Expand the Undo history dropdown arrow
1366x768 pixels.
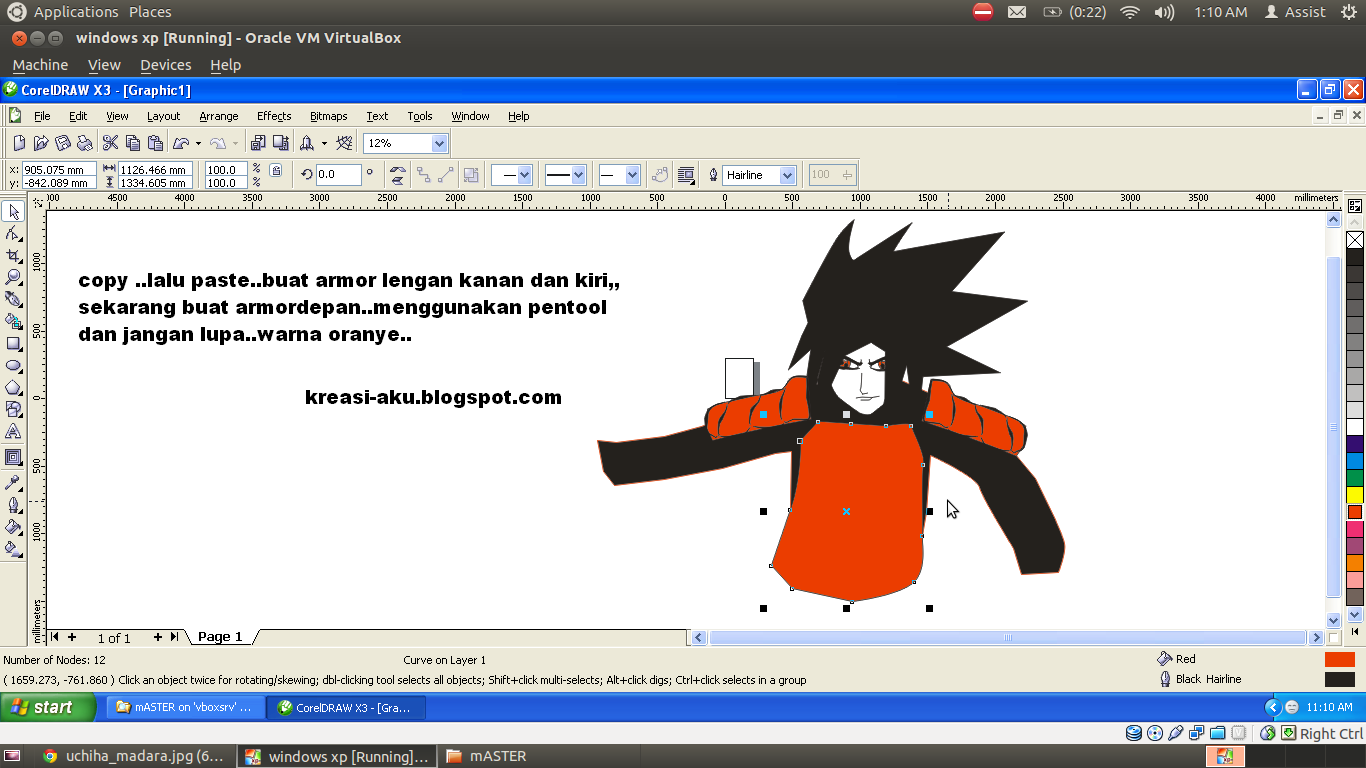pos(198,143)
